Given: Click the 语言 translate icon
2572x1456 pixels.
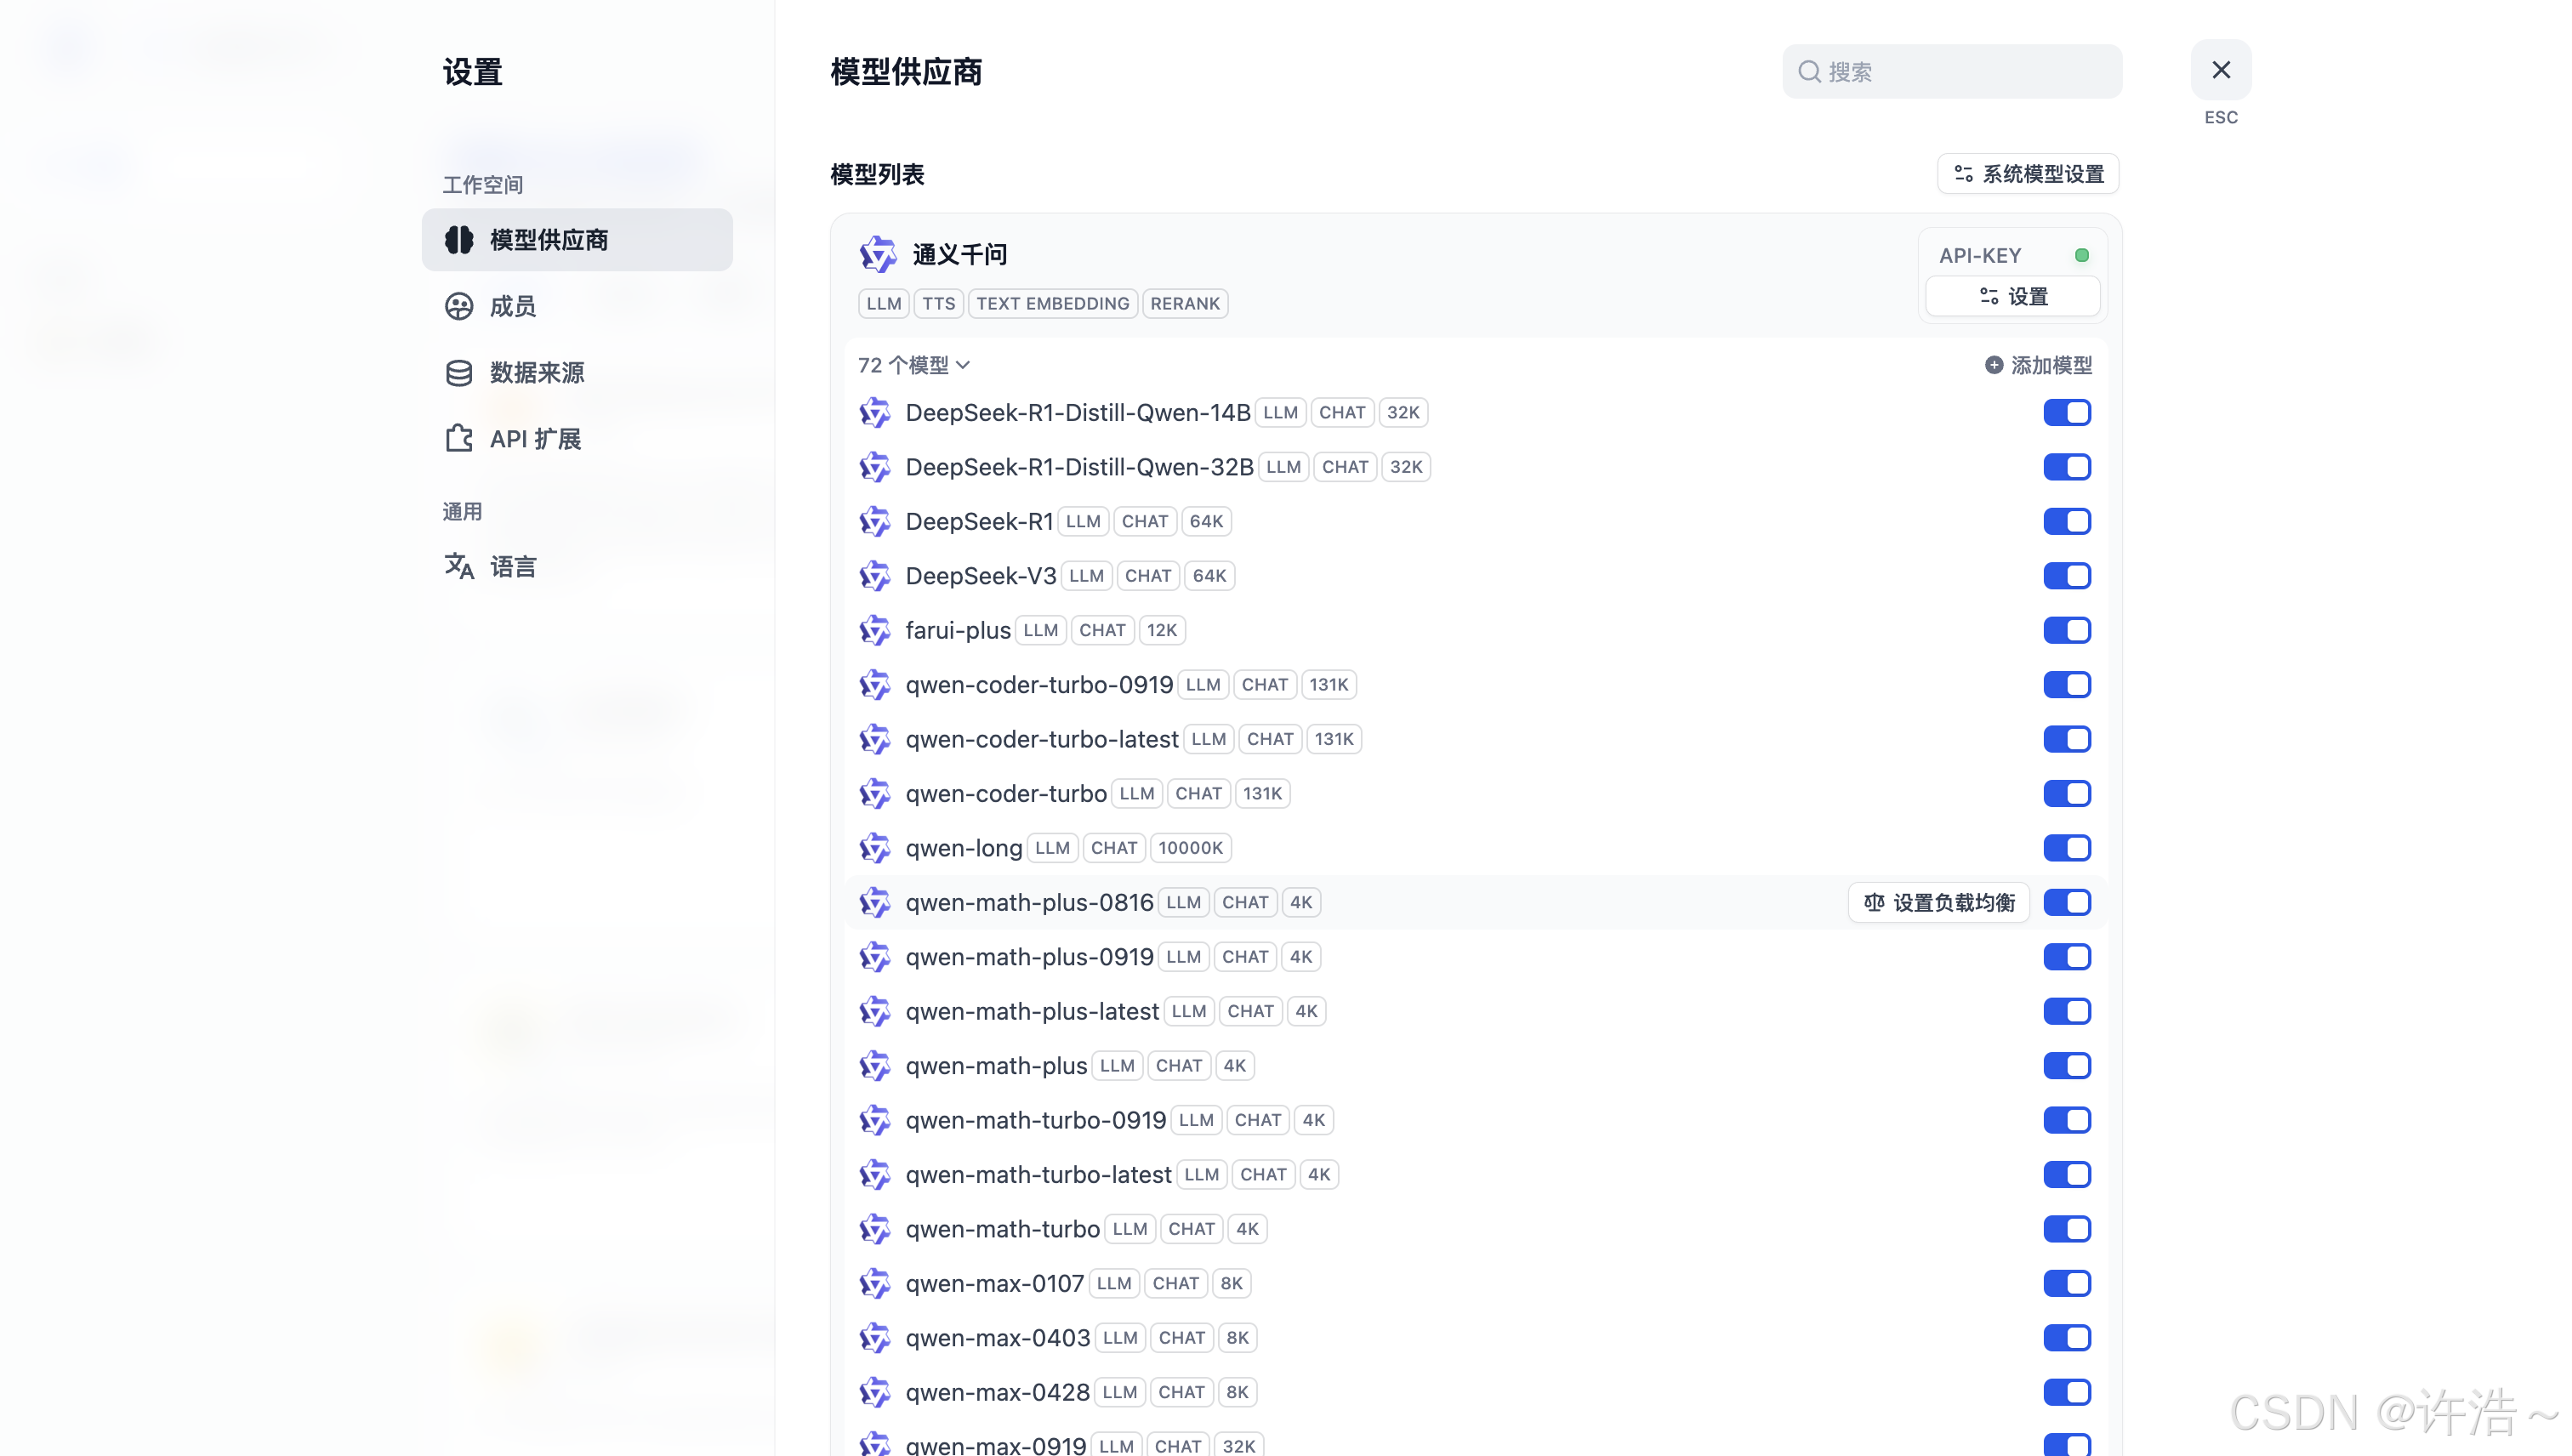Looking at the screenshot, I should click(x=459, y=566).
